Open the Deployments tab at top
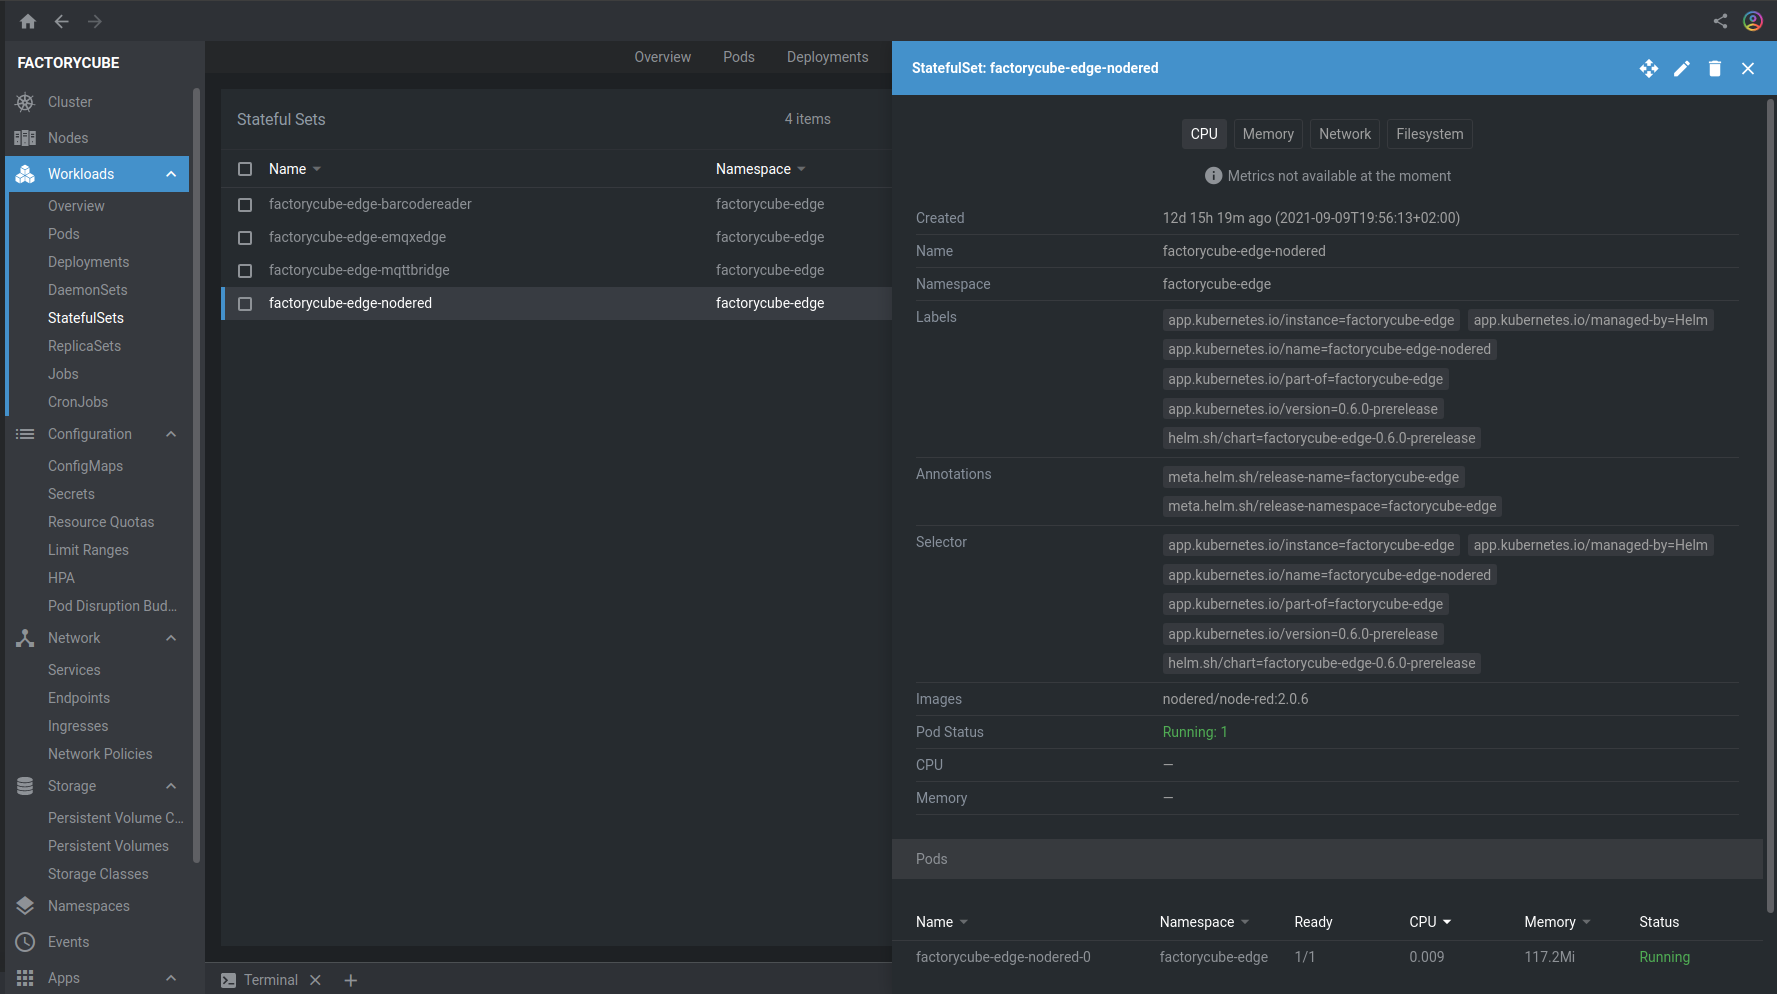1777x994 pixels. click(x=827, y=57)
